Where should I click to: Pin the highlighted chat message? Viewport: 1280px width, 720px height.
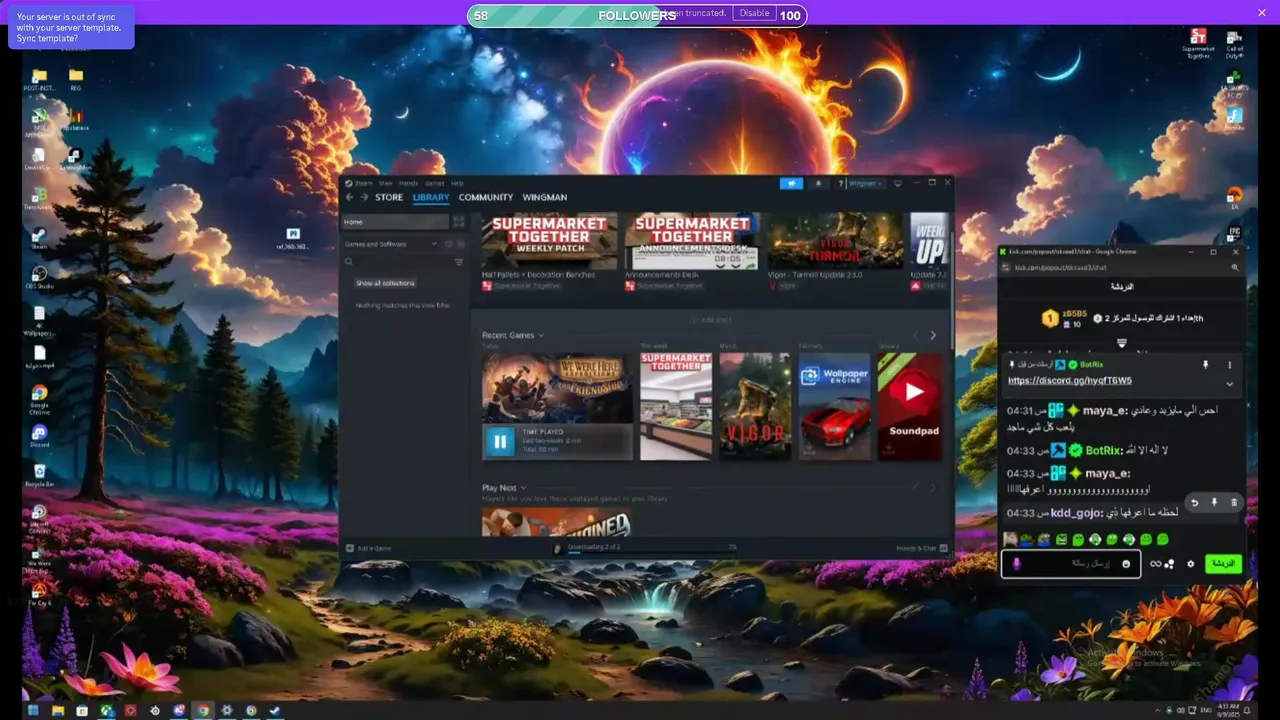[x=1214, y=502]
